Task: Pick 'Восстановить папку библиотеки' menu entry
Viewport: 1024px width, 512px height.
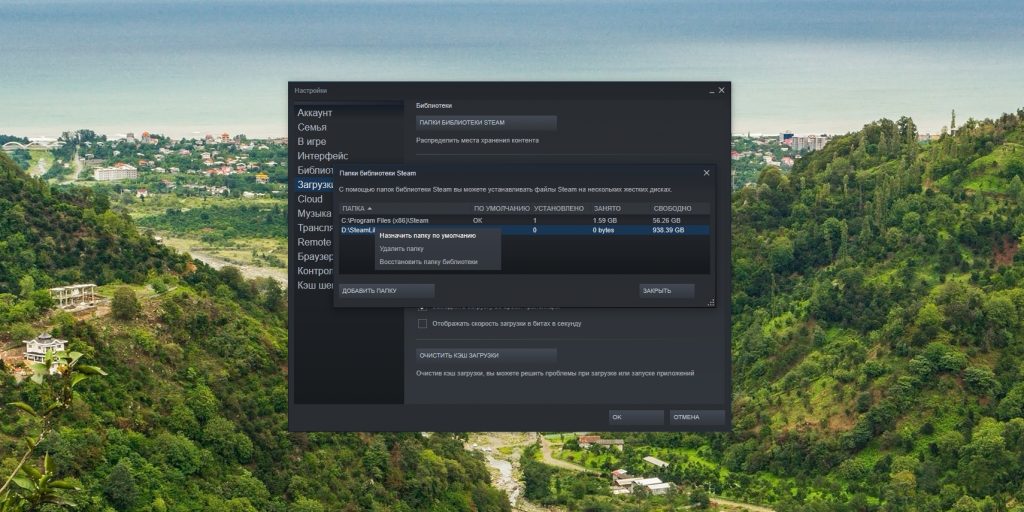Action: [428, 262]
